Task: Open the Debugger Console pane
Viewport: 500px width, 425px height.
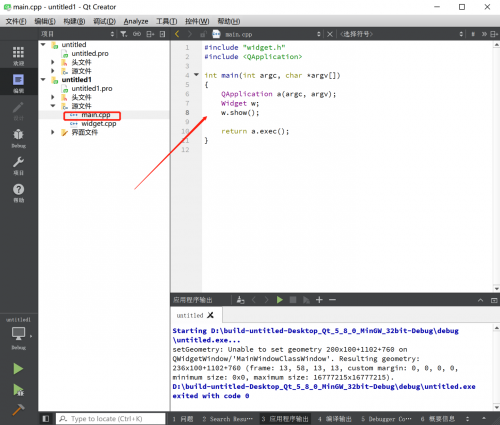Action: 386,419
